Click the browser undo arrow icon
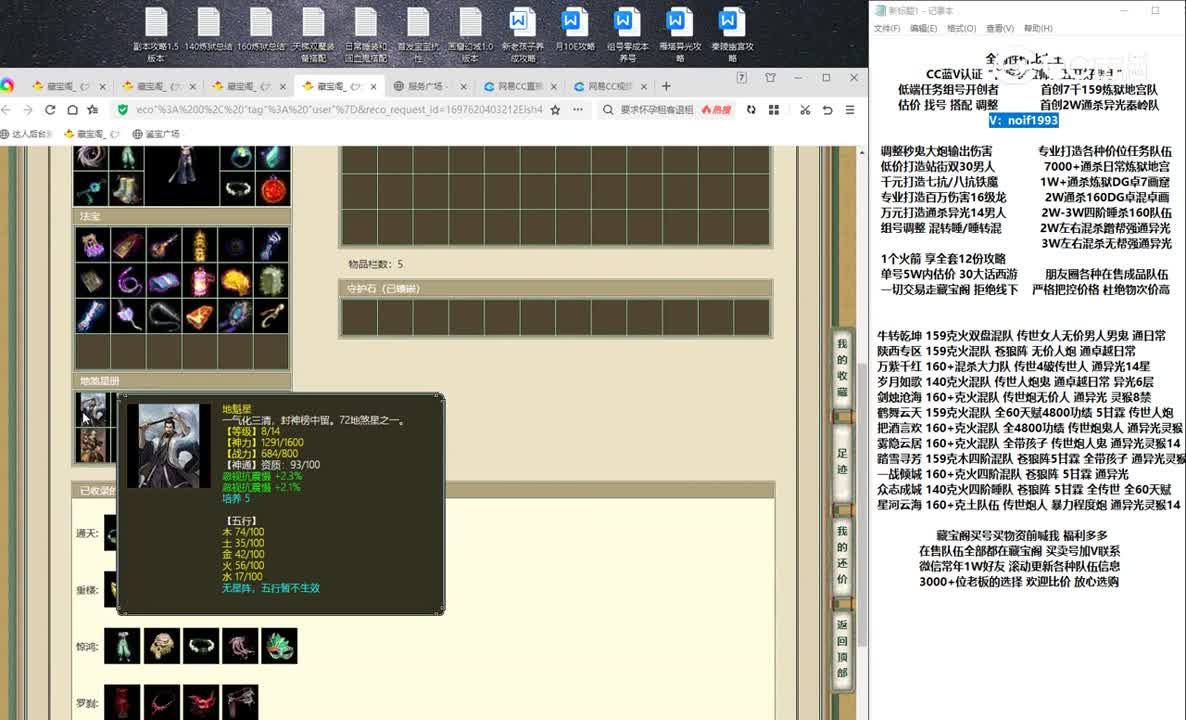 point(827,110)
